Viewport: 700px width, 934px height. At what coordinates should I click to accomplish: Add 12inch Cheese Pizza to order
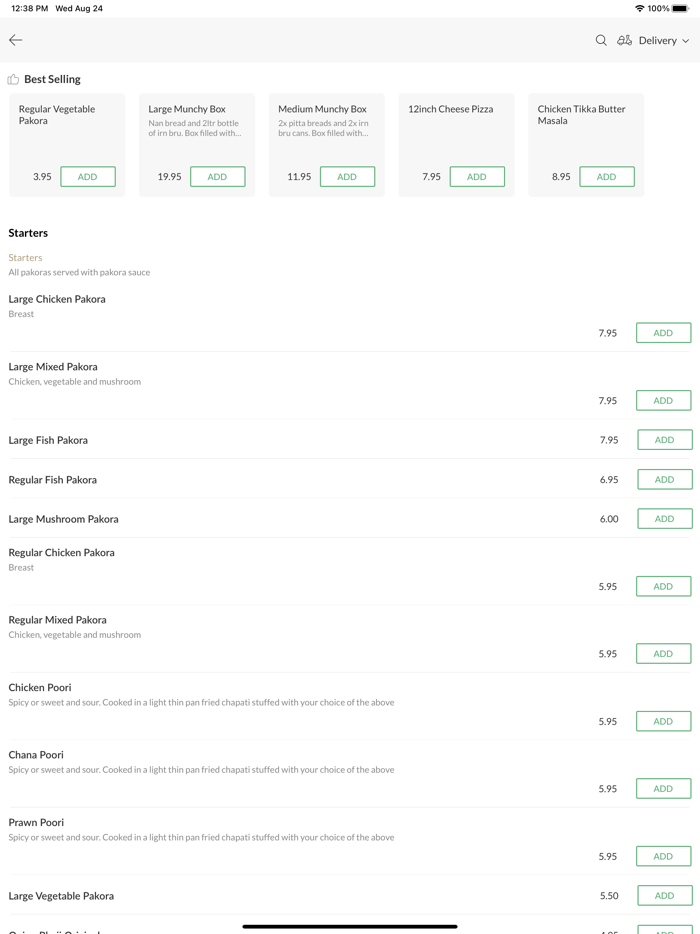tap(477, 177)
